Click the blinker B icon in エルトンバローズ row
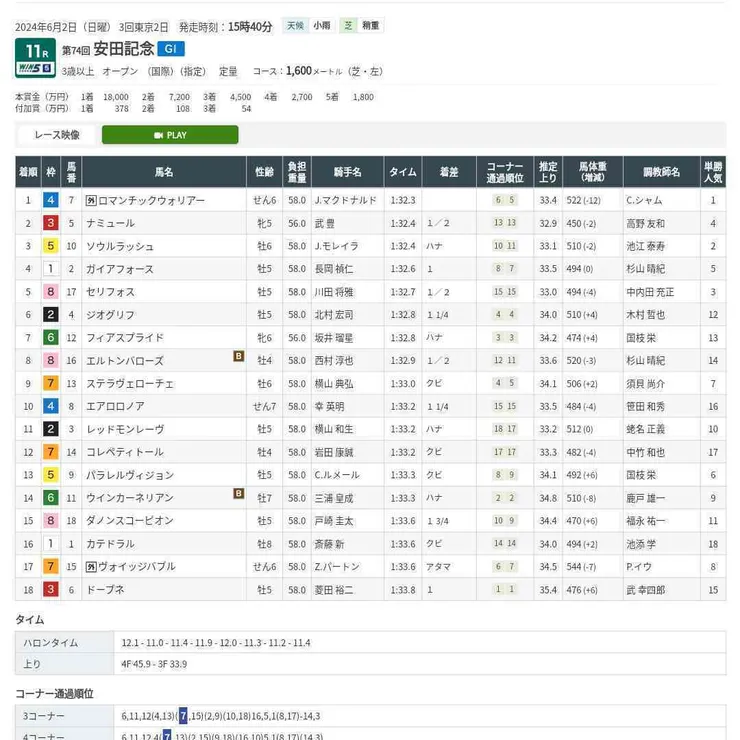The width and height of the screenshot is (740, 740). 238,355
